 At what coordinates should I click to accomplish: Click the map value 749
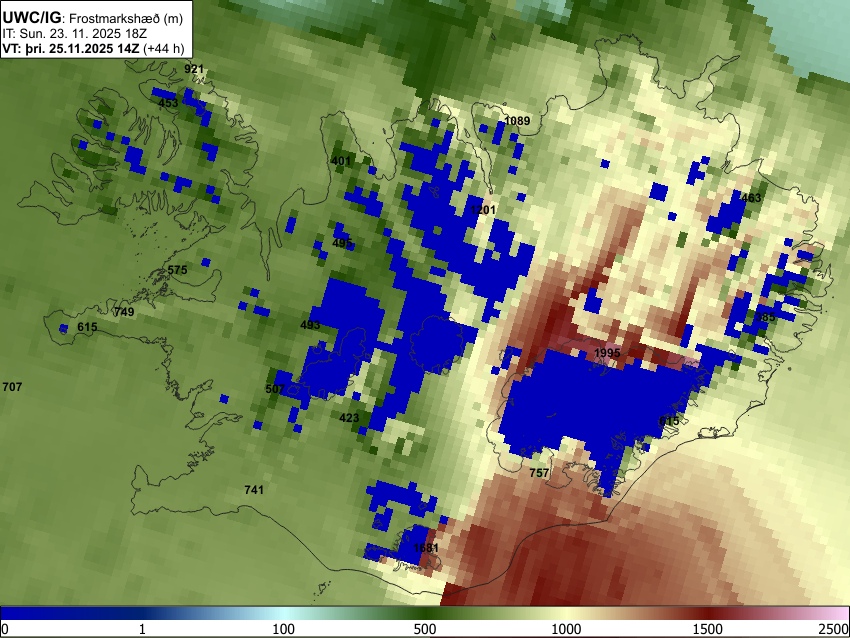tap(124, 312)
